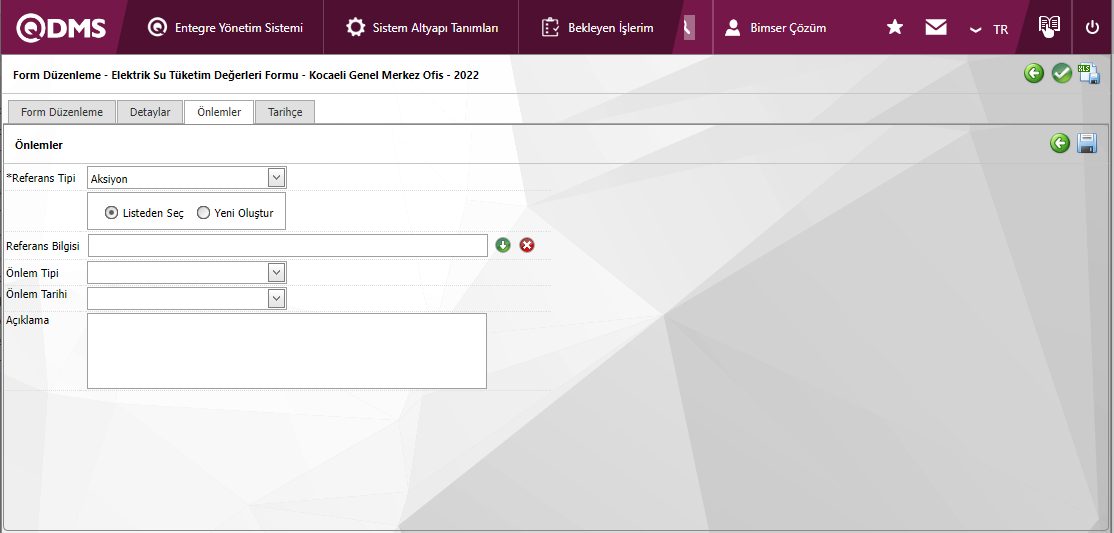
Task: Click the Önlemler section heading
Action: coord(38,145)
